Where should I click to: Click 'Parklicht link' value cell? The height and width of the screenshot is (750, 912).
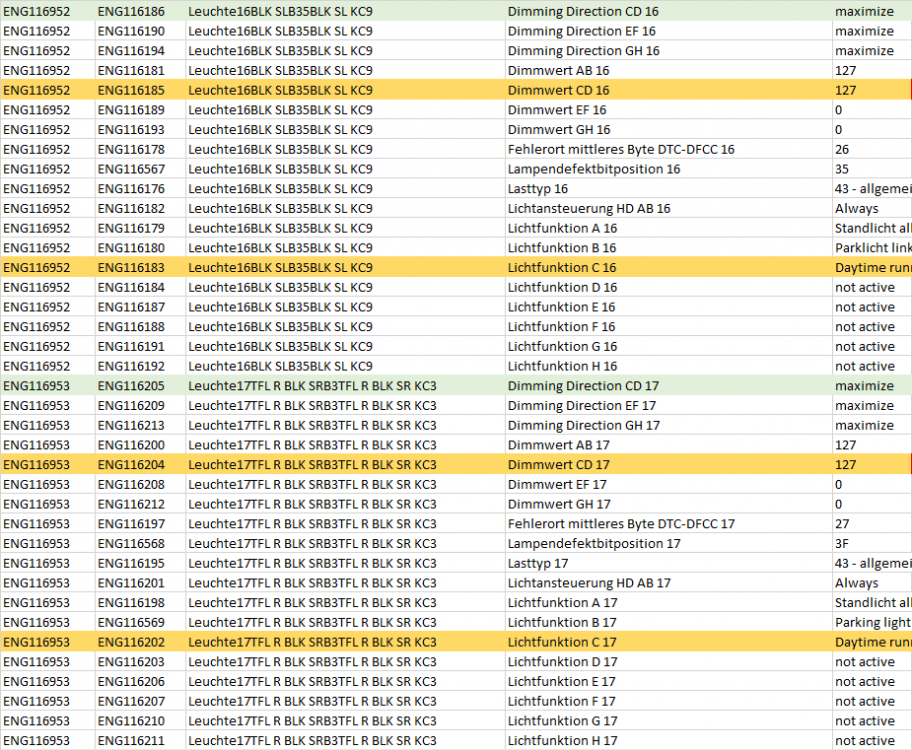click(872, 248)
